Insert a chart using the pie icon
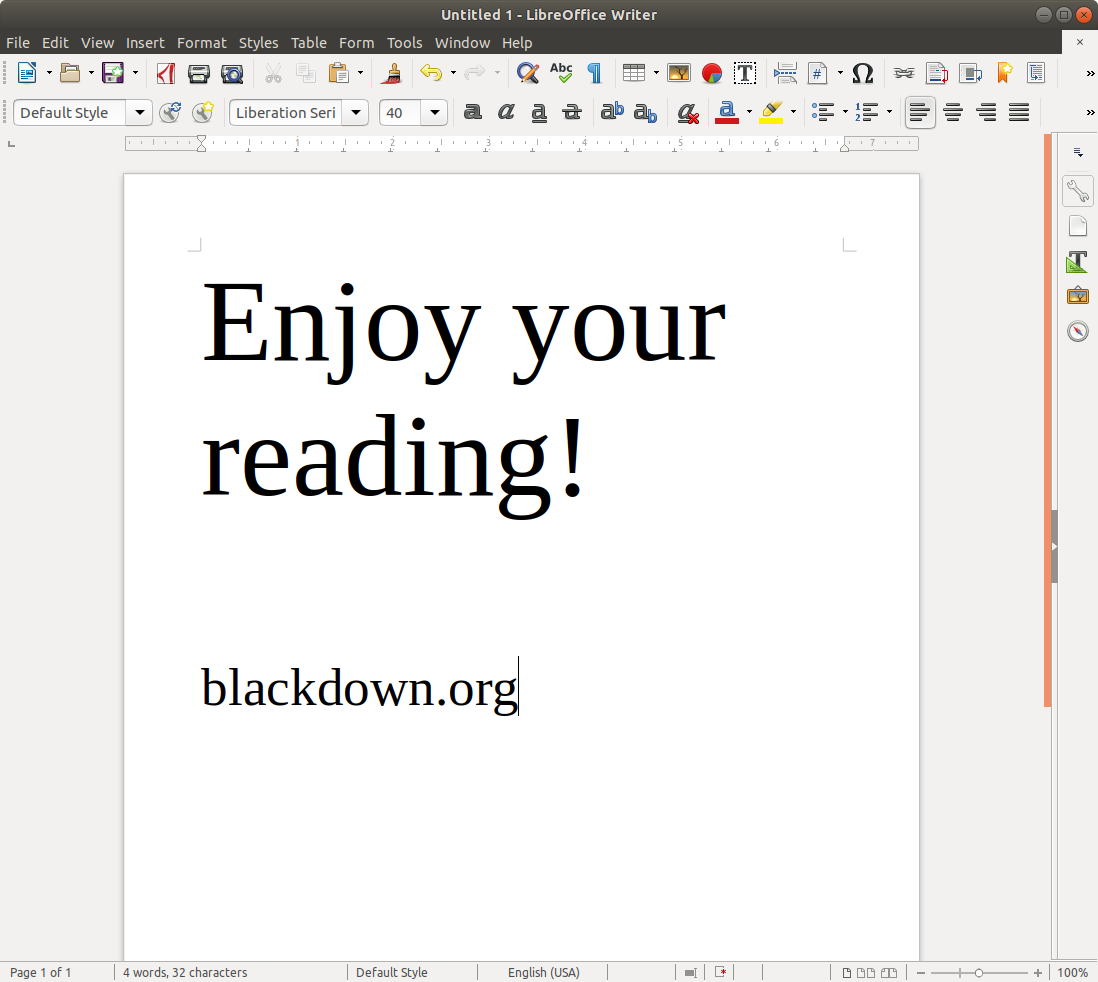Screen dimensions: 1098x982 click(x=712, y=73)
